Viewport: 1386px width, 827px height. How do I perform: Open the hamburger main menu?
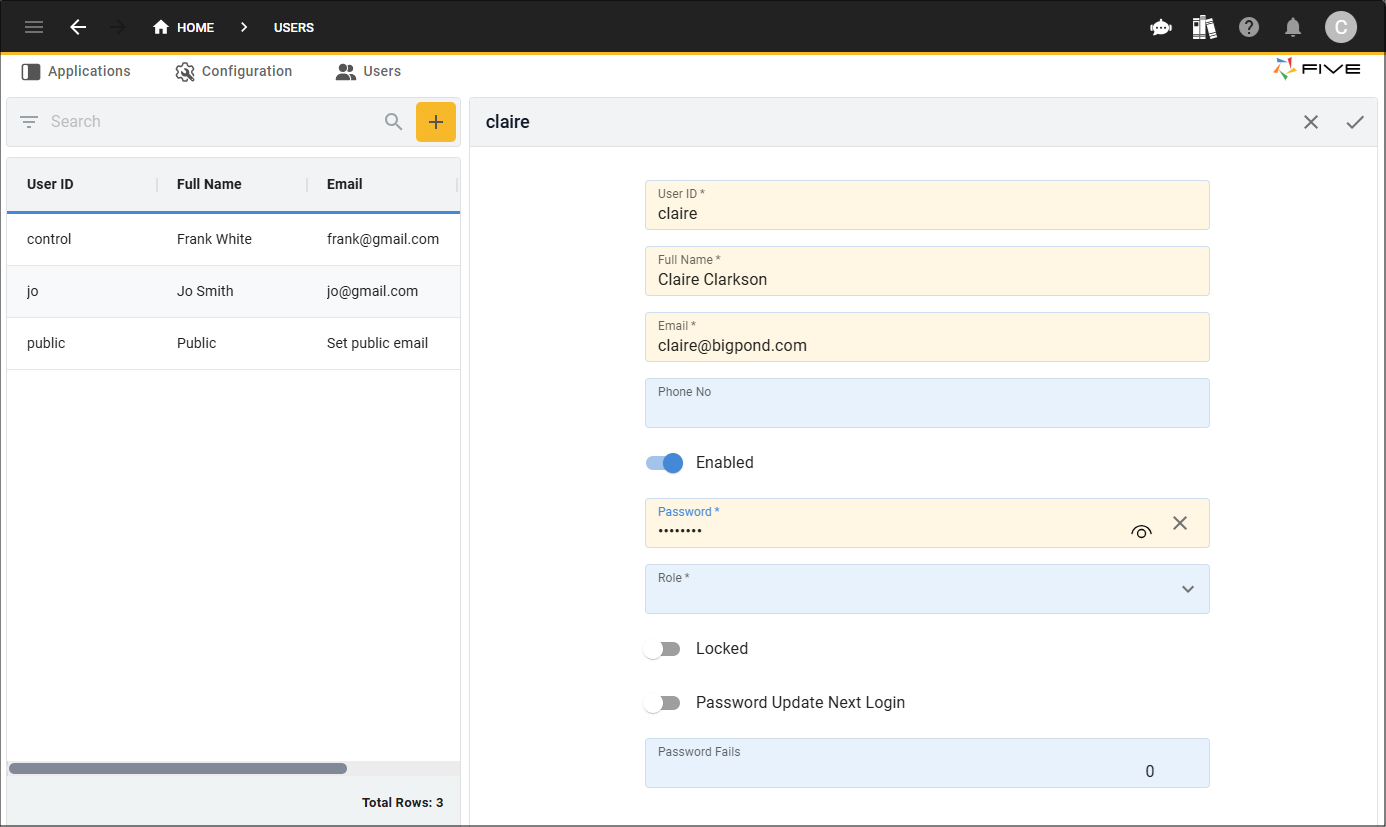[x=34, y=27]
